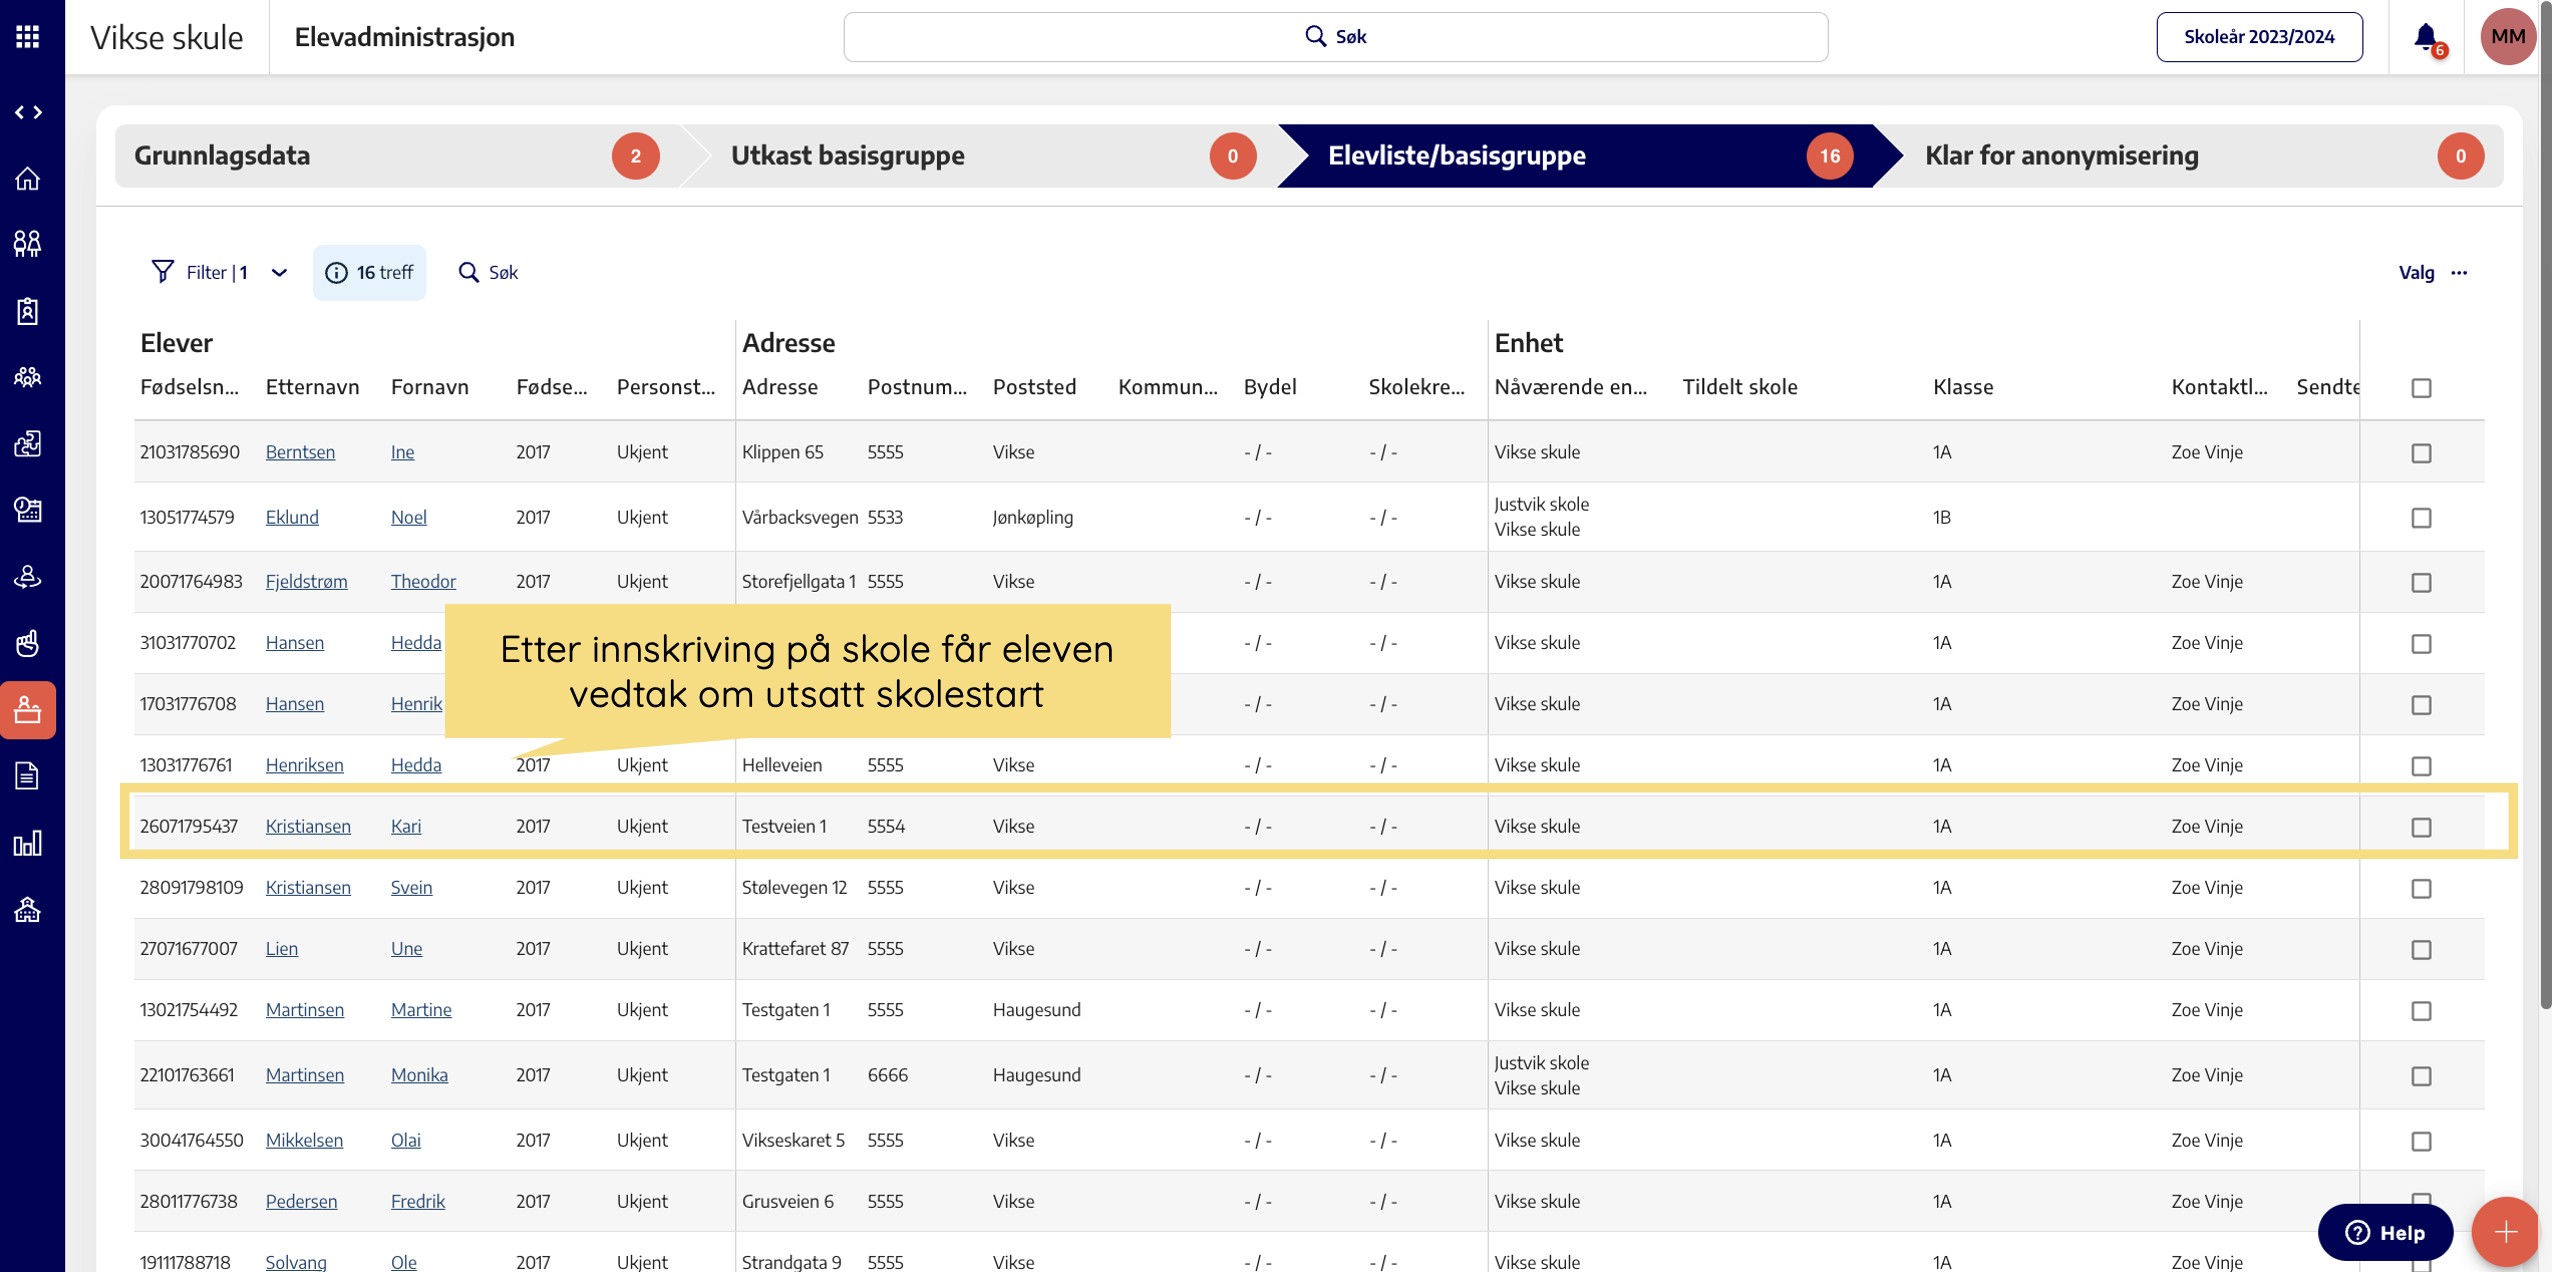
Task: Click address Stølevegen 12
Action: coord(794,887)
